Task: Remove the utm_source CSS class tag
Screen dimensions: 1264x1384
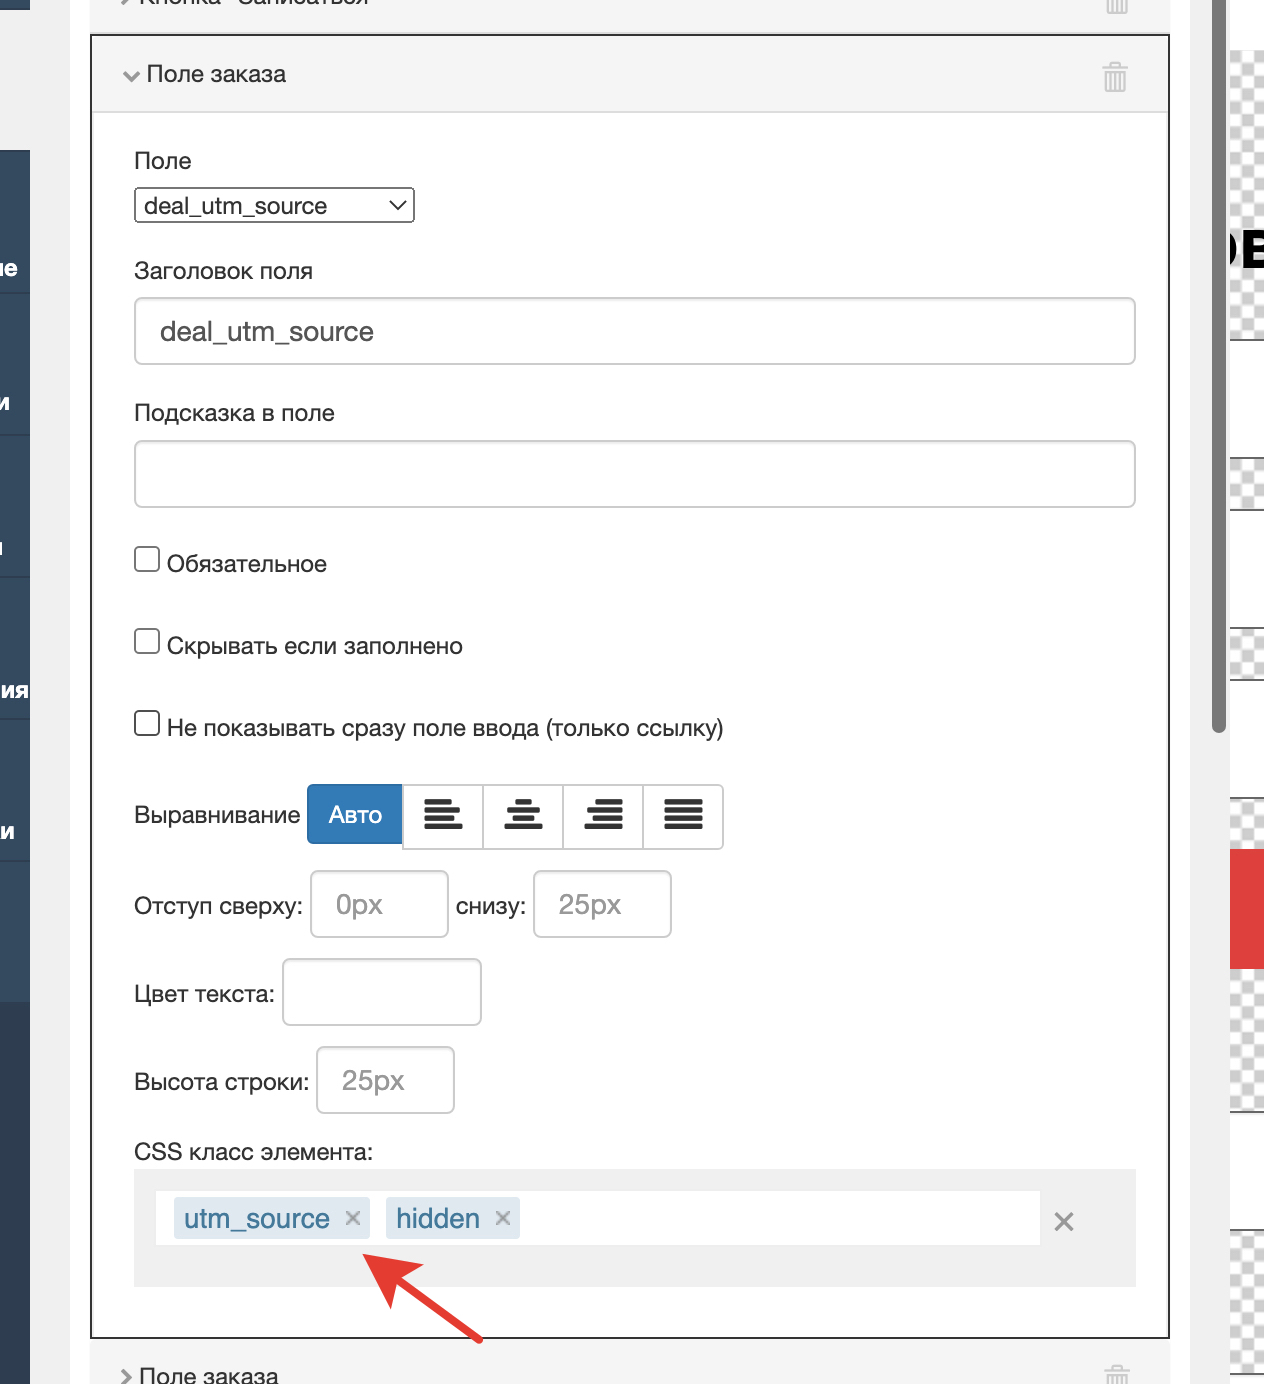Action: coord(353,1218)
